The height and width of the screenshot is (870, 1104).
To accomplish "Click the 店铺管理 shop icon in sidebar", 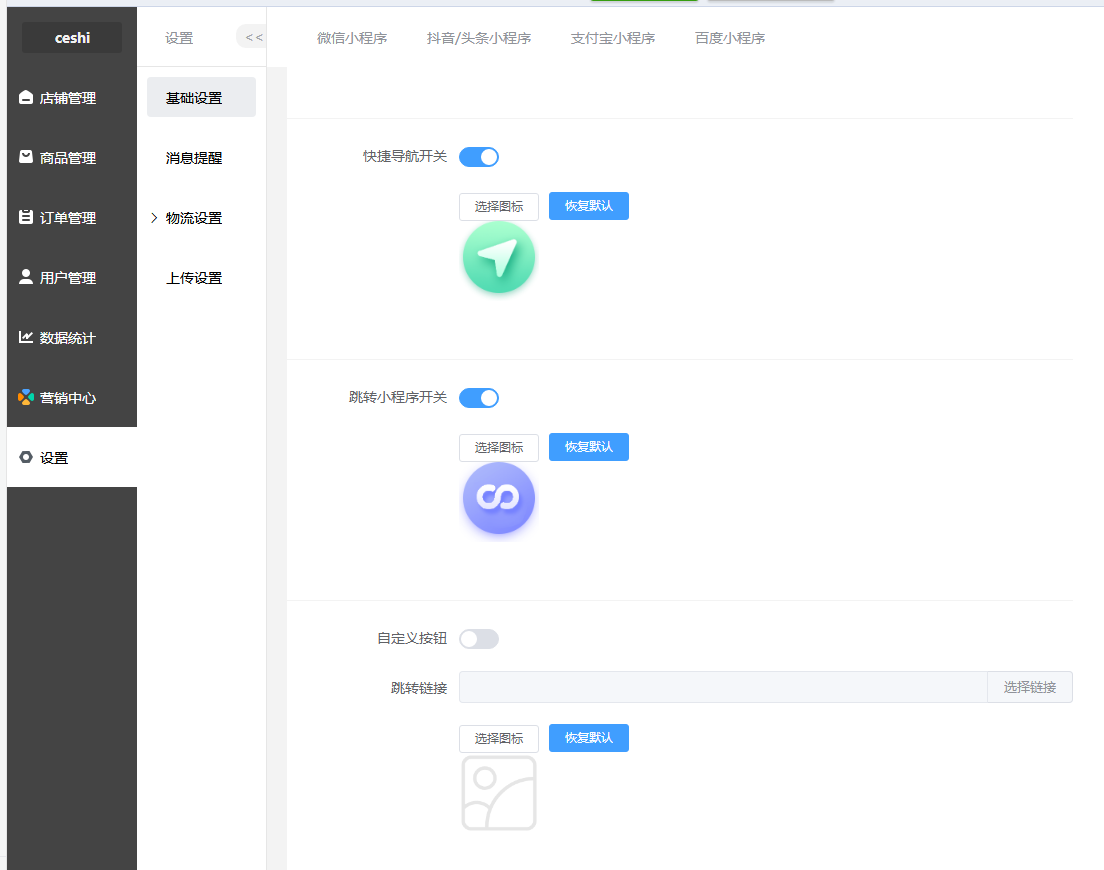I will click(x=26, y=98).
